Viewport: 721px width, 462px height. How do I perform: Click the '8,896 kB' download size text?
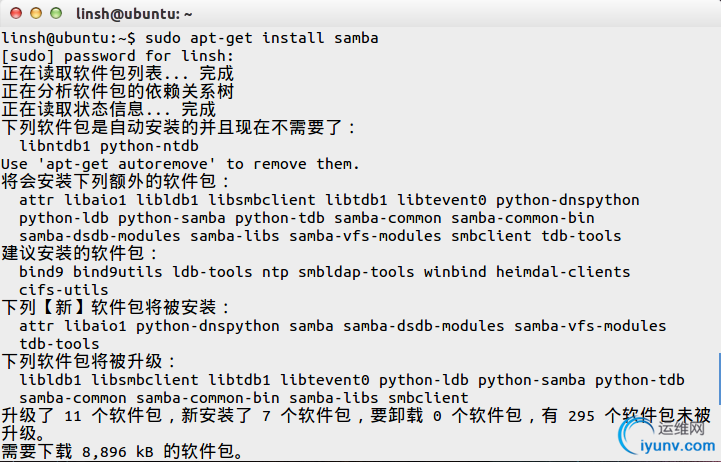[x=118, y=452]
